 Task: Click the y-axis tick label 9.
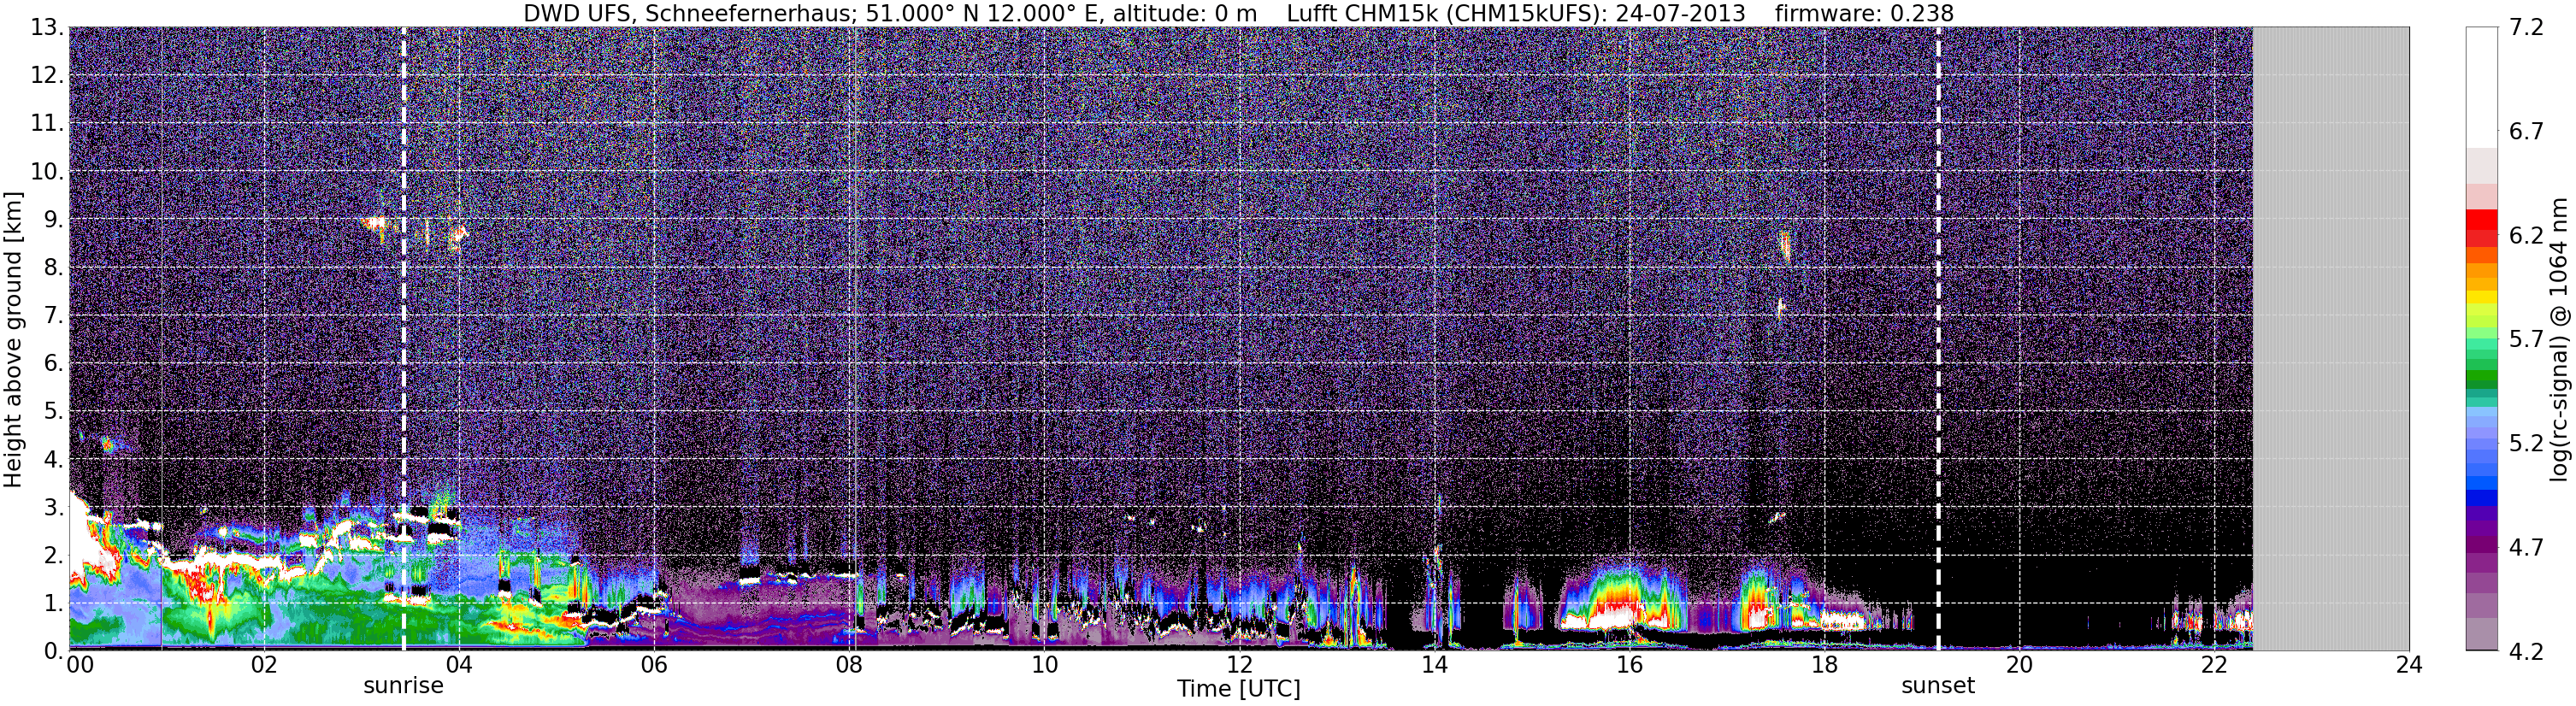[x=54, y=220]
